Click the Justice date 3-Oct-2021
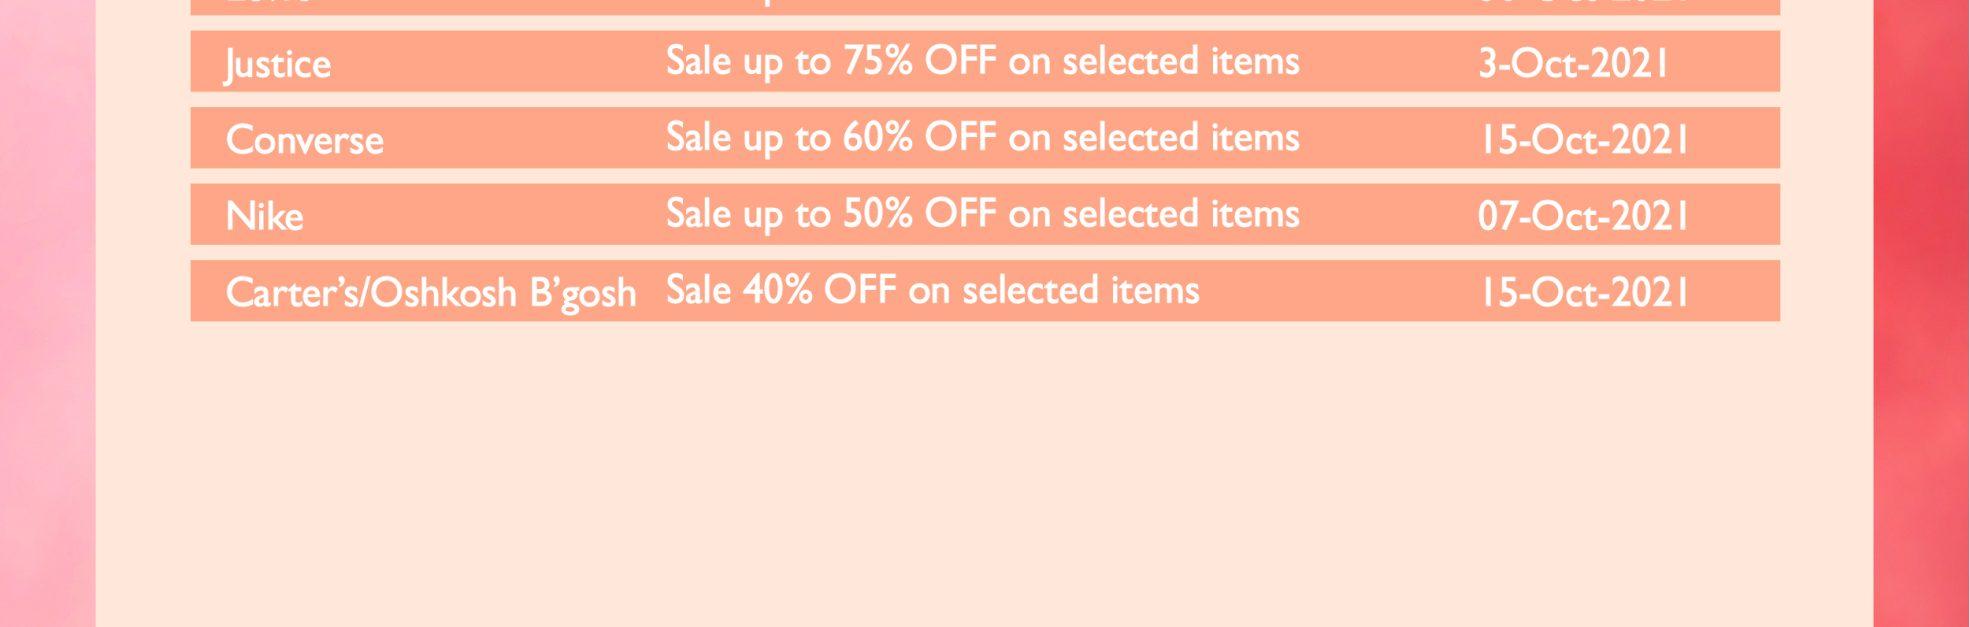 tap(1574, 64)
